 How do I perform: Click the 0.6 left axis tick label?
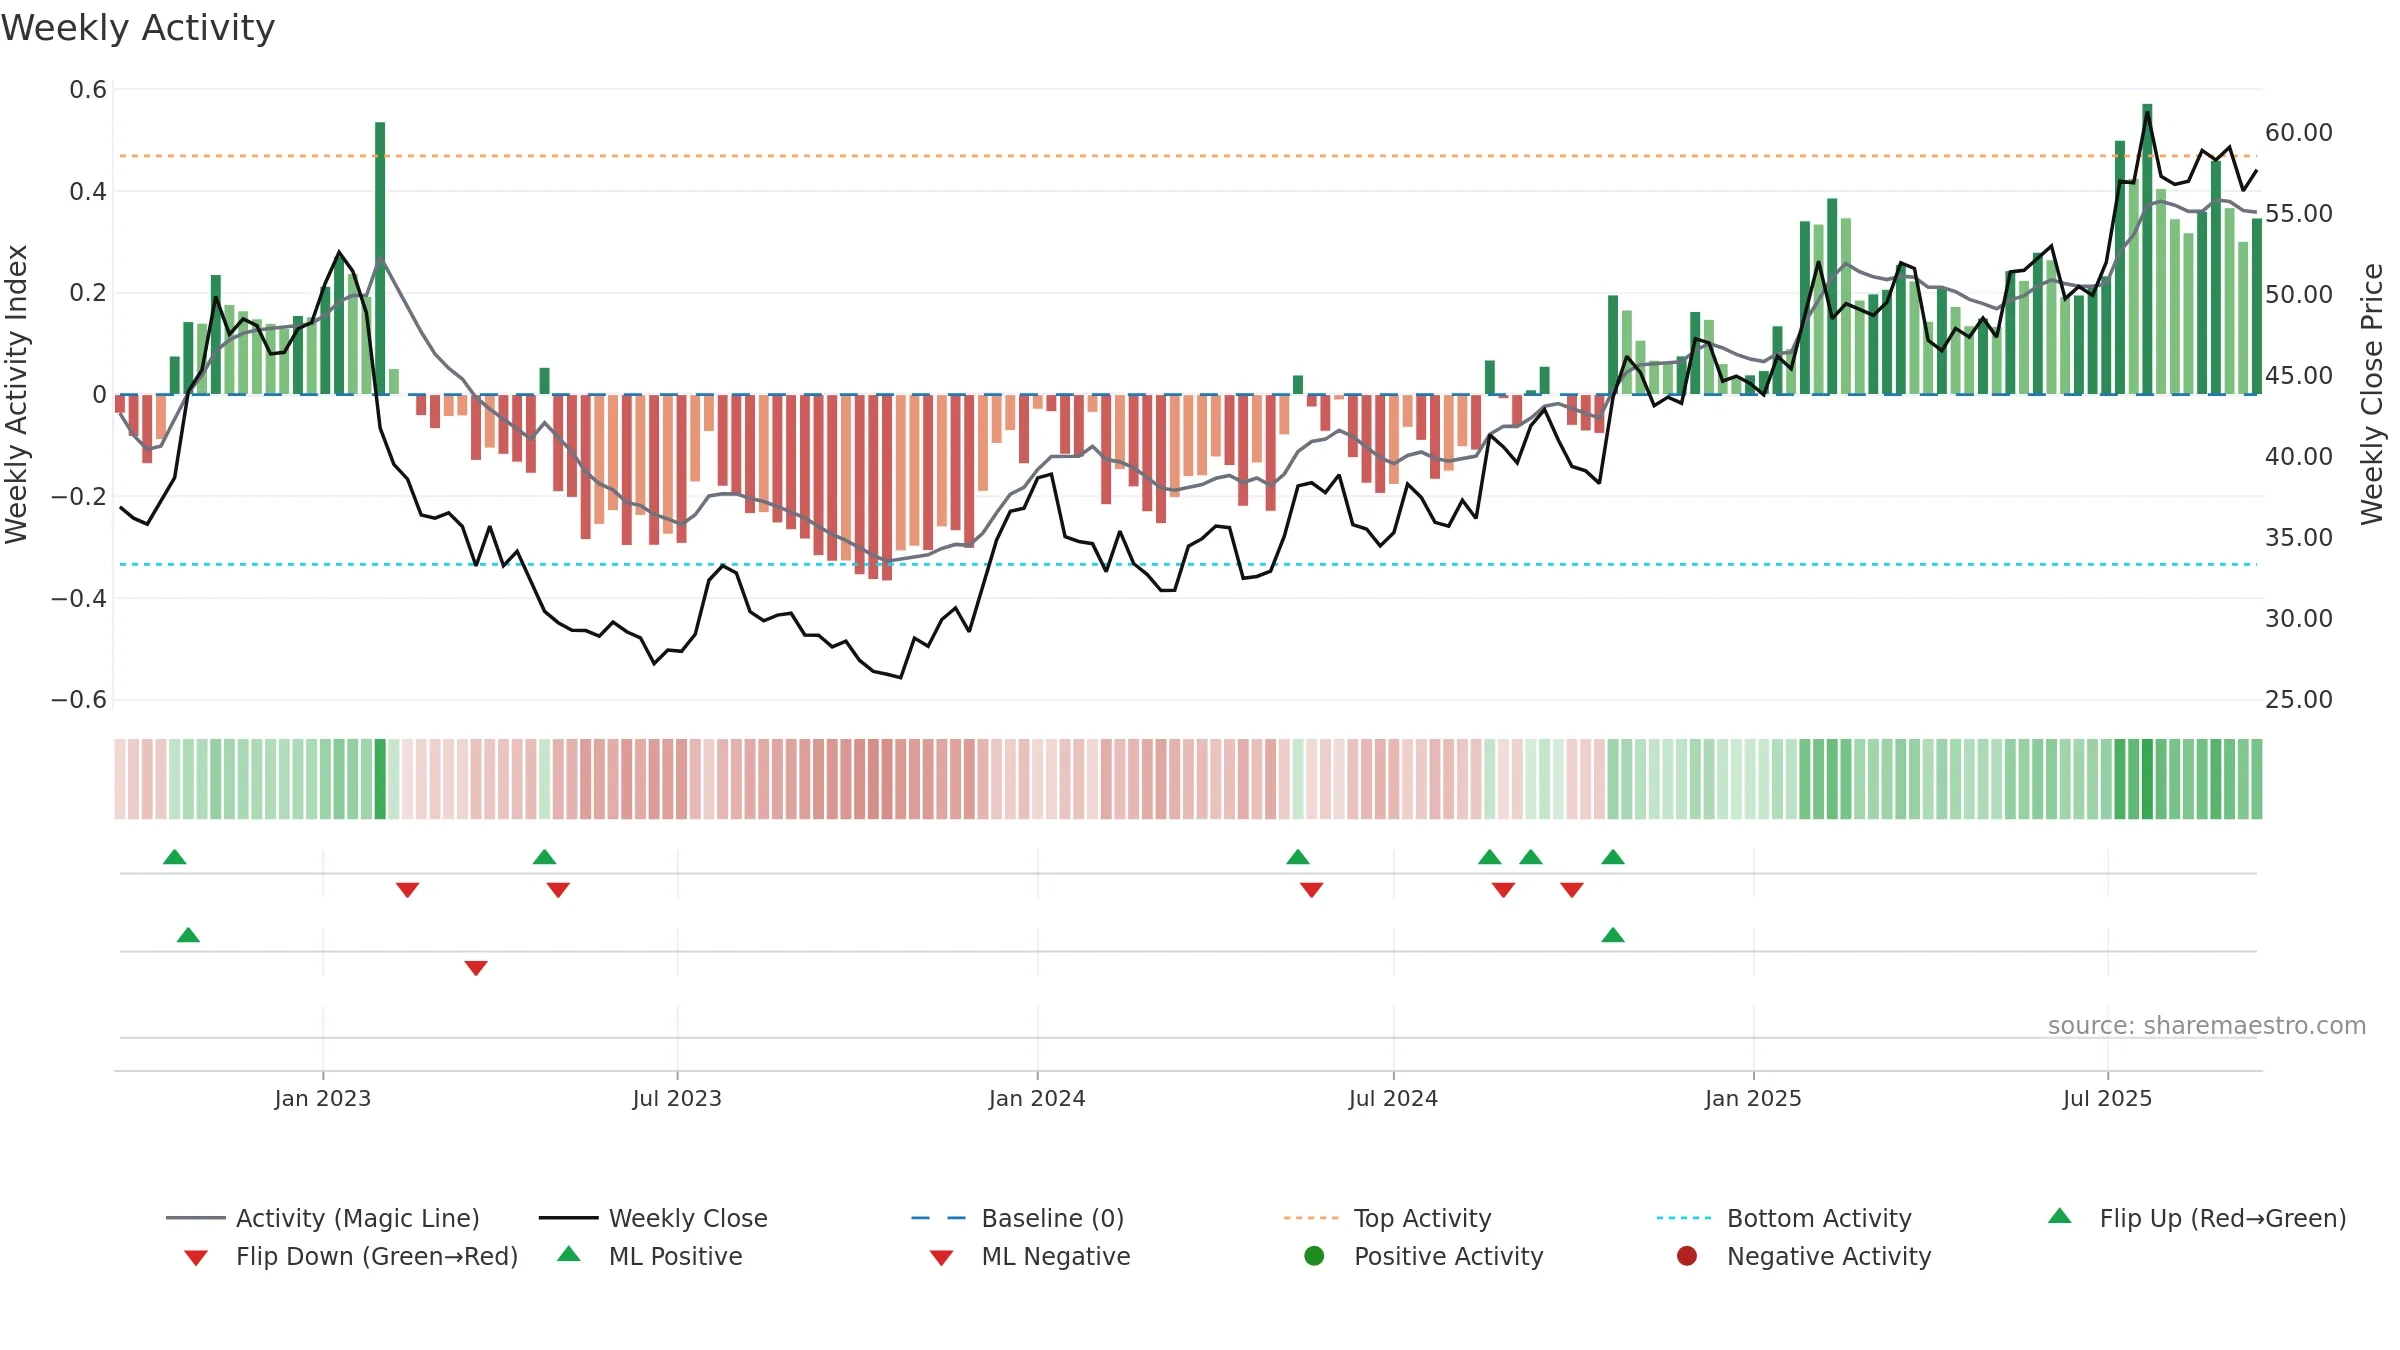[x=88, y=90]
